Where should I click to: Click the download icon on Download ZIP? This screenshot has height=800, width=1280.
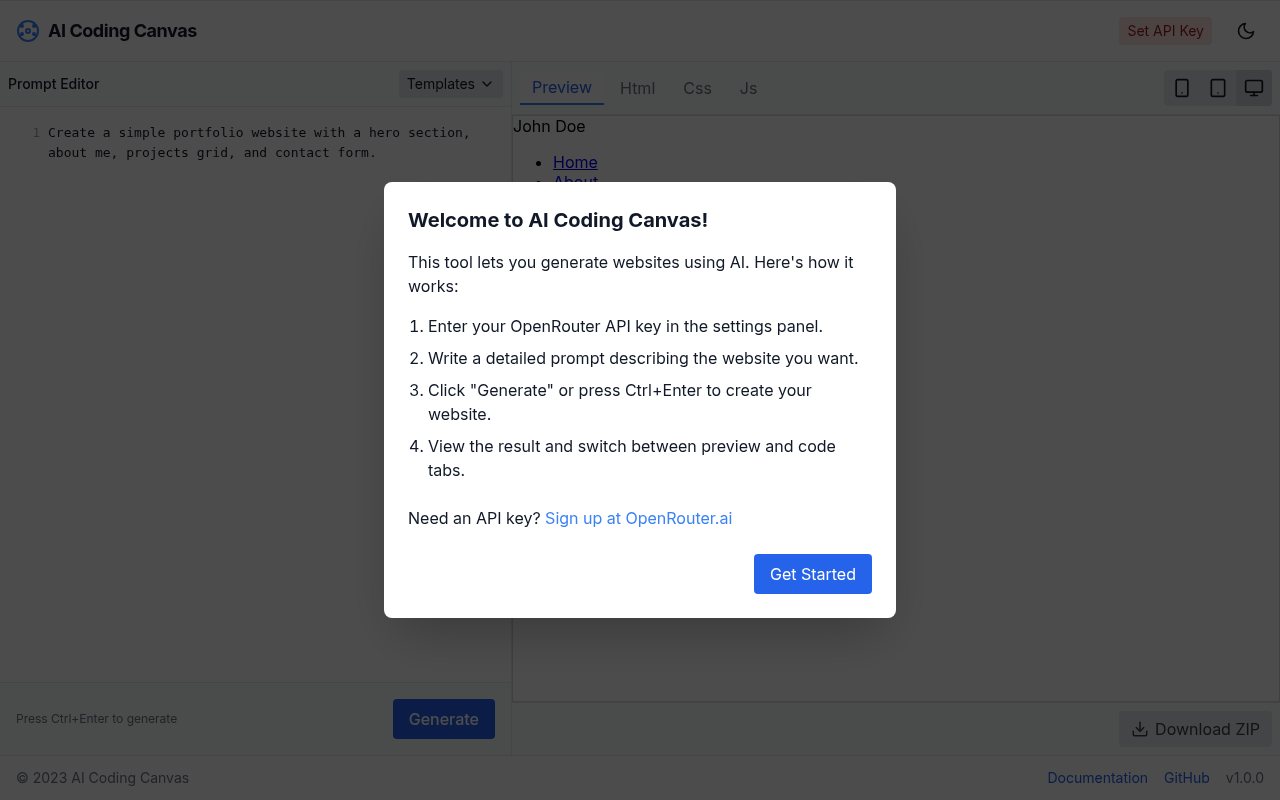pyautogui.click(x=1140, y=729)
